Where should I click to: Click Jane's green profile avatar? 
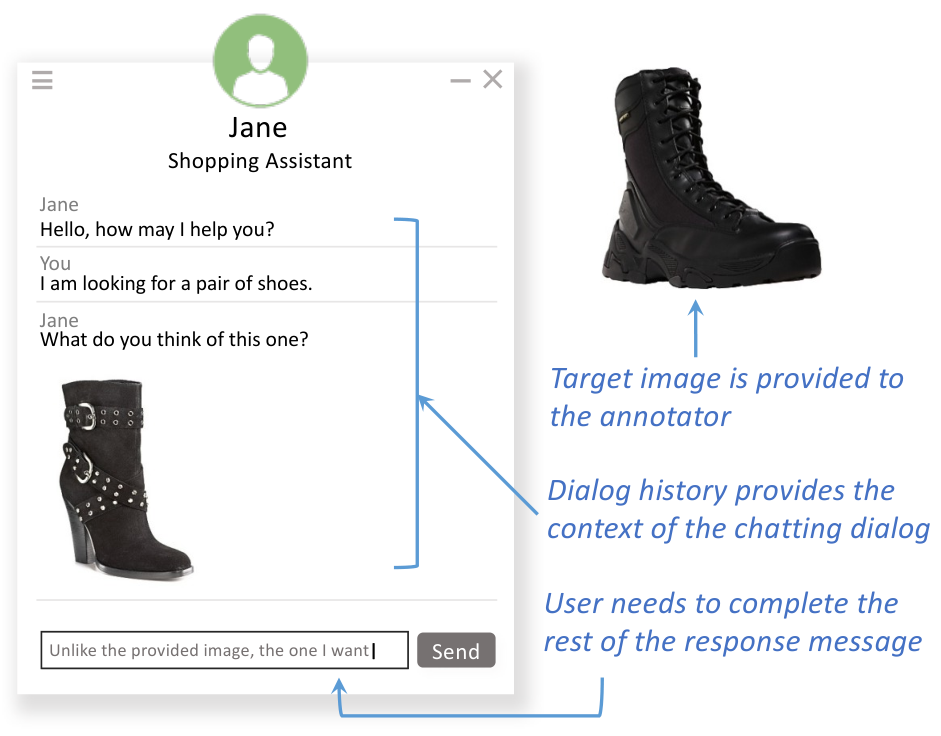tap(260, 61)
